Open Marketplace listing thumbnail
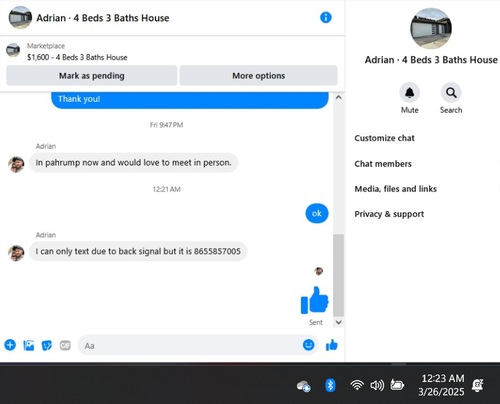This screenshot has width=500, height=404. [13, 50]
